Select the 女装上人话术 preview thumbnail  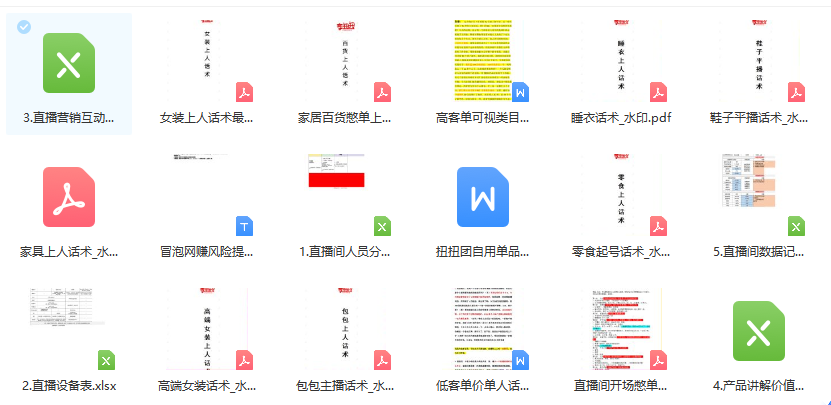pyautogui.click(x=207, y=61)
